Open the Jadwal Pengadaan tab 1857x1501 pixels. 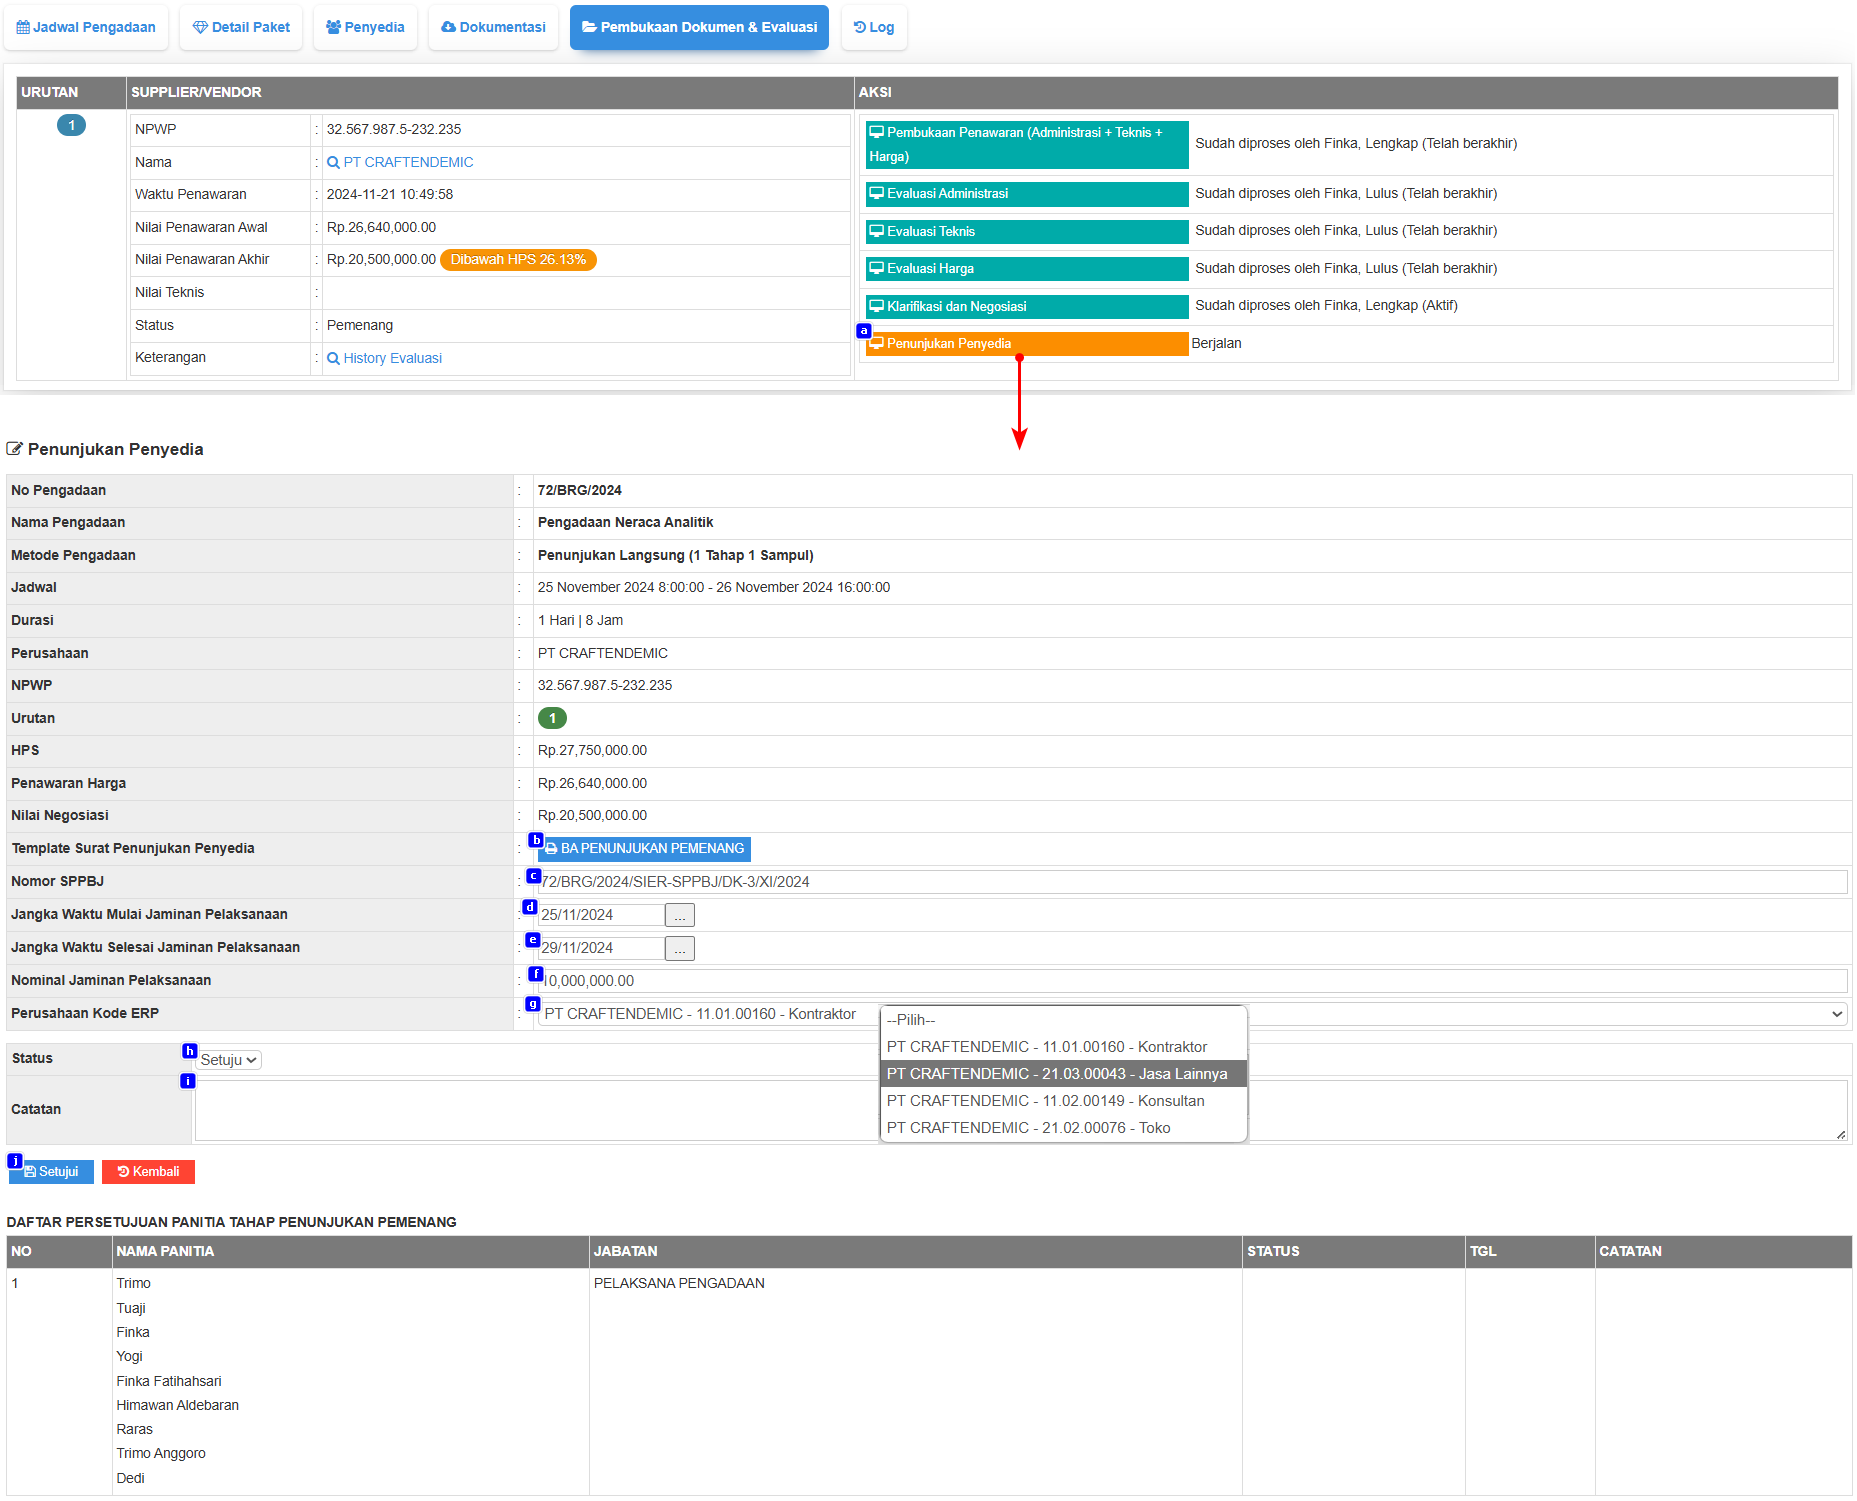click(x=86, y=27)
